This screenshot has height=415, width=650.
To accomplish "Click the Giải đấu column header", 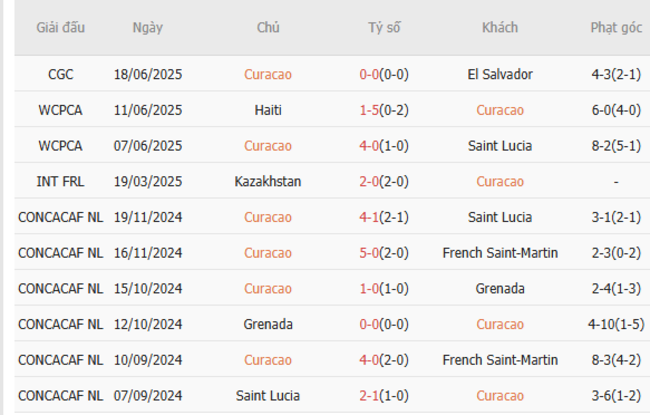I will [x=59, y=28].
